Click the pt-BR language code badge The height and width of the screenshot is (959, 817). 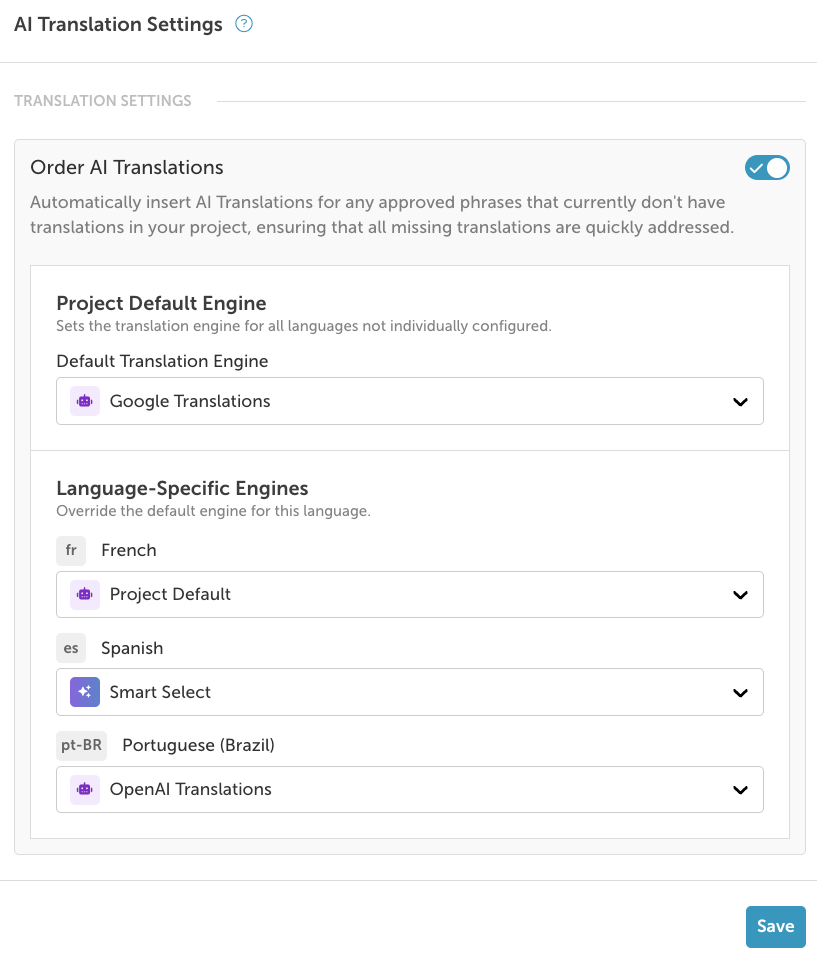[81, 745]
